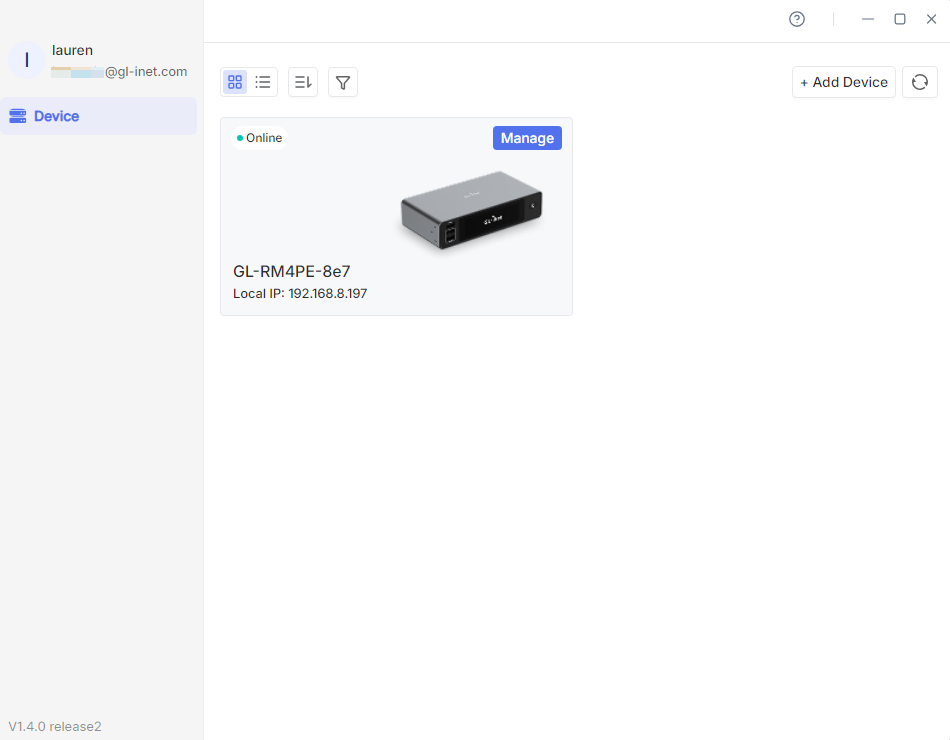Switch to list view layout
Image resolution: width=950 pixels, height=740 pixels.
click(x=263, y=82)
